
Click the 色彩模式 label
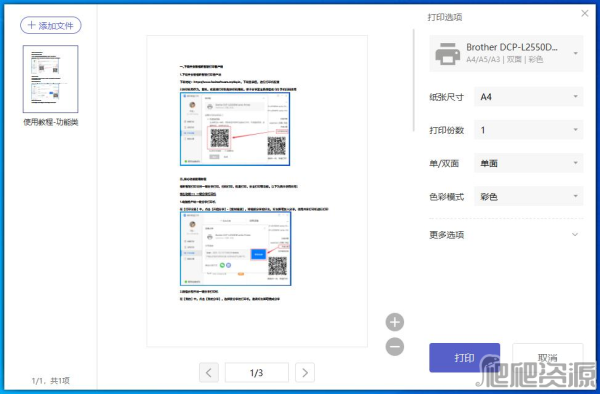click(446, 197)
